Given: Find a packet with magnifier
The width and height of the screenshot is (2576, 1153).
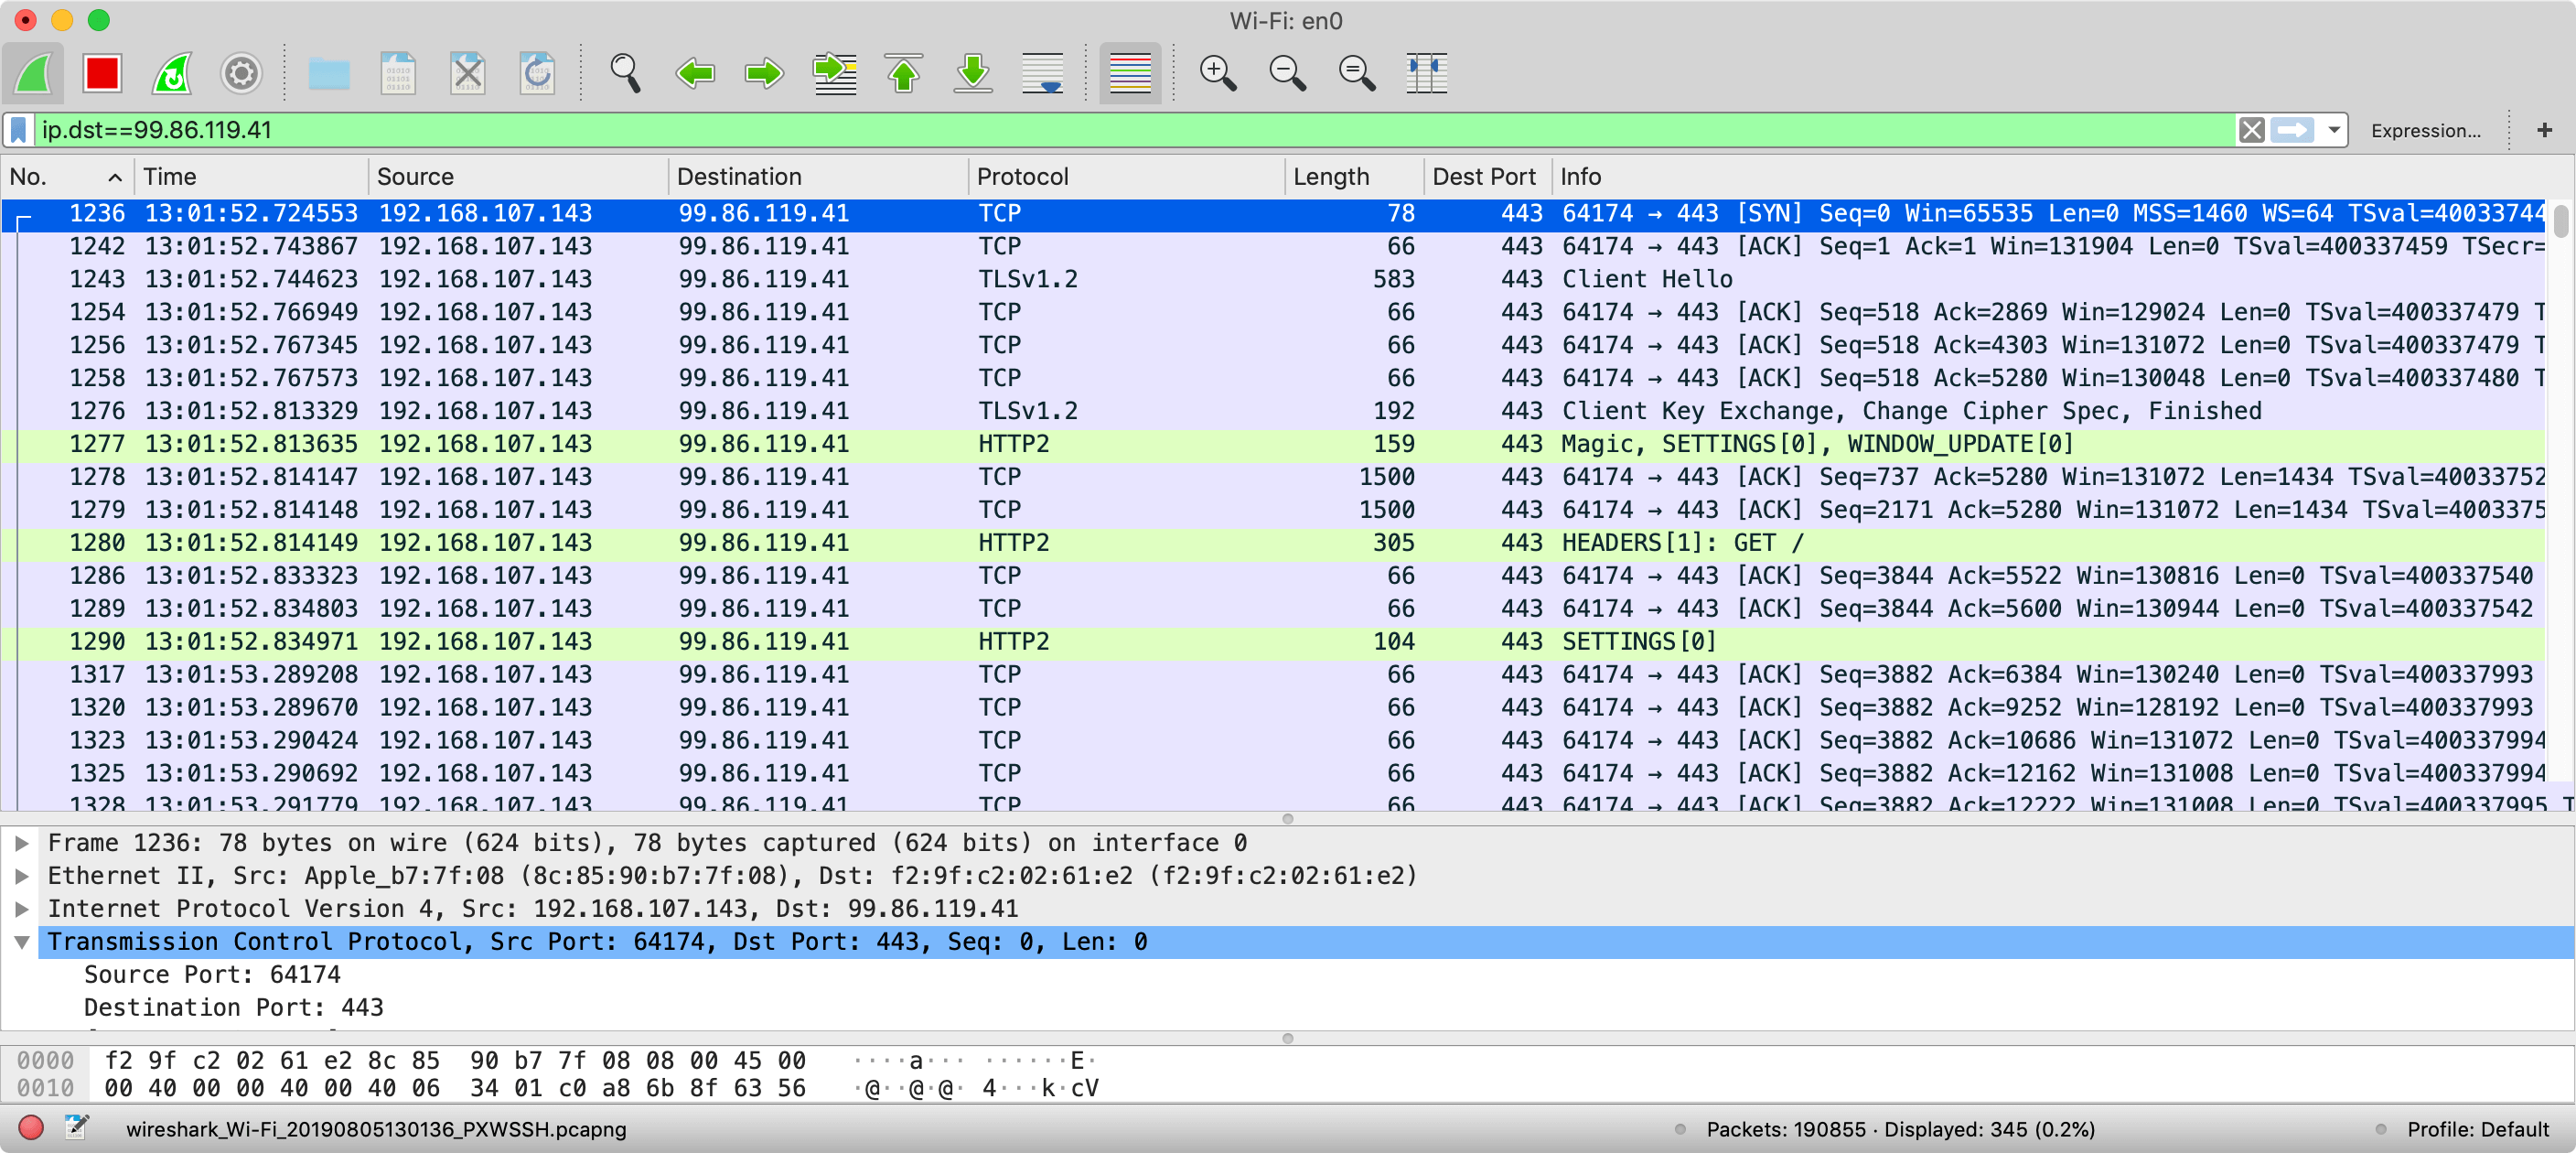Looking at the screenshot, I should (626, 73).
